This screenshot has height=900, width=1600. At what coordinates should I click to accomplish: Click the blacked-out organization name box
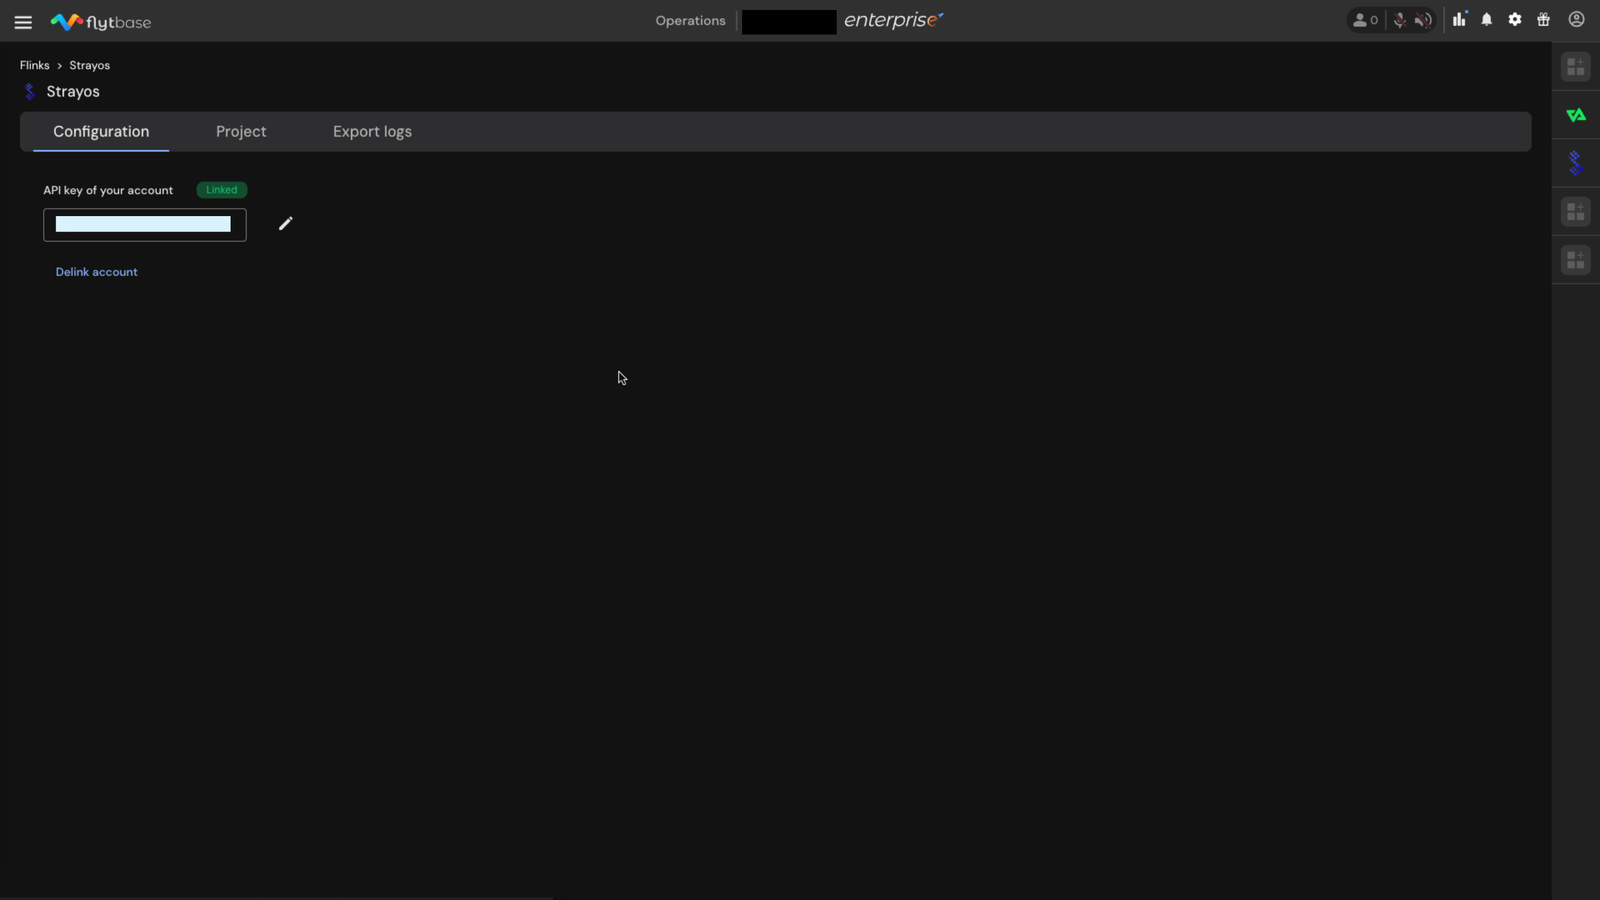click(789, 22)
